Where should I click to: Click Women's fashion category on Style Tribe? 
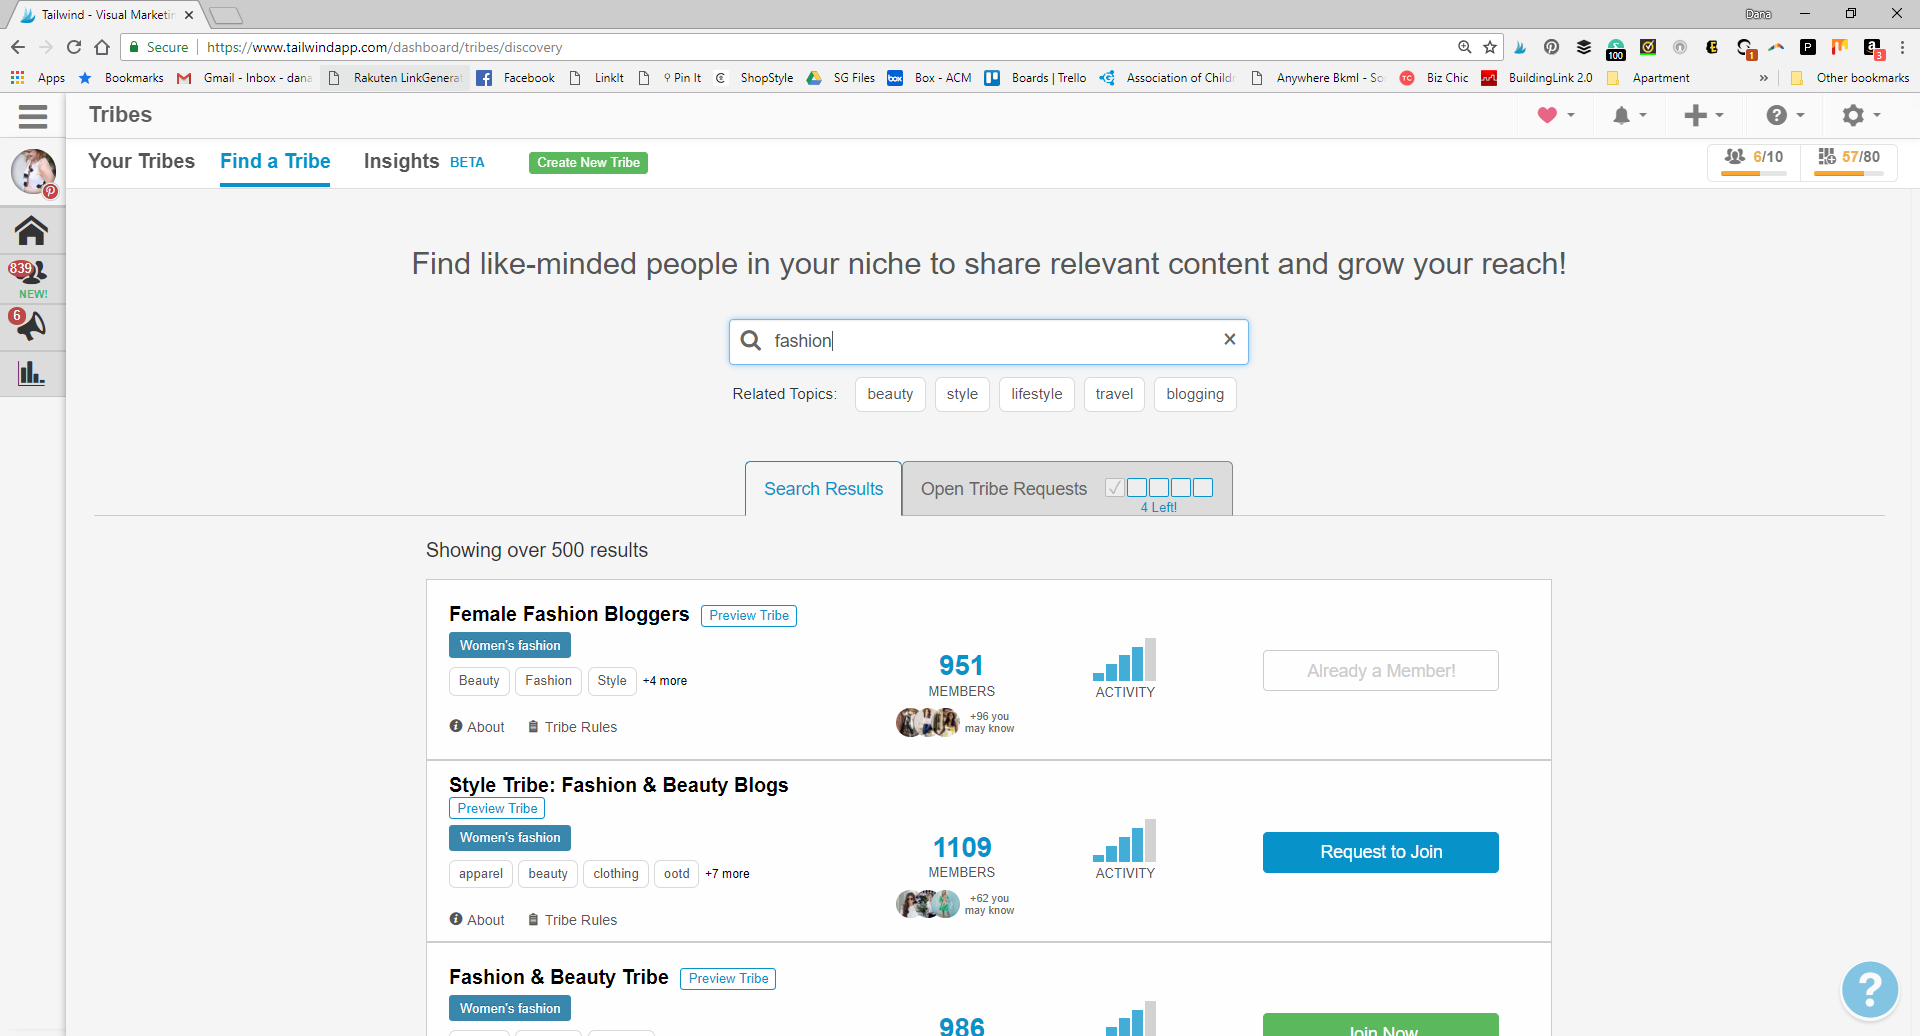[x=510, y=838]
